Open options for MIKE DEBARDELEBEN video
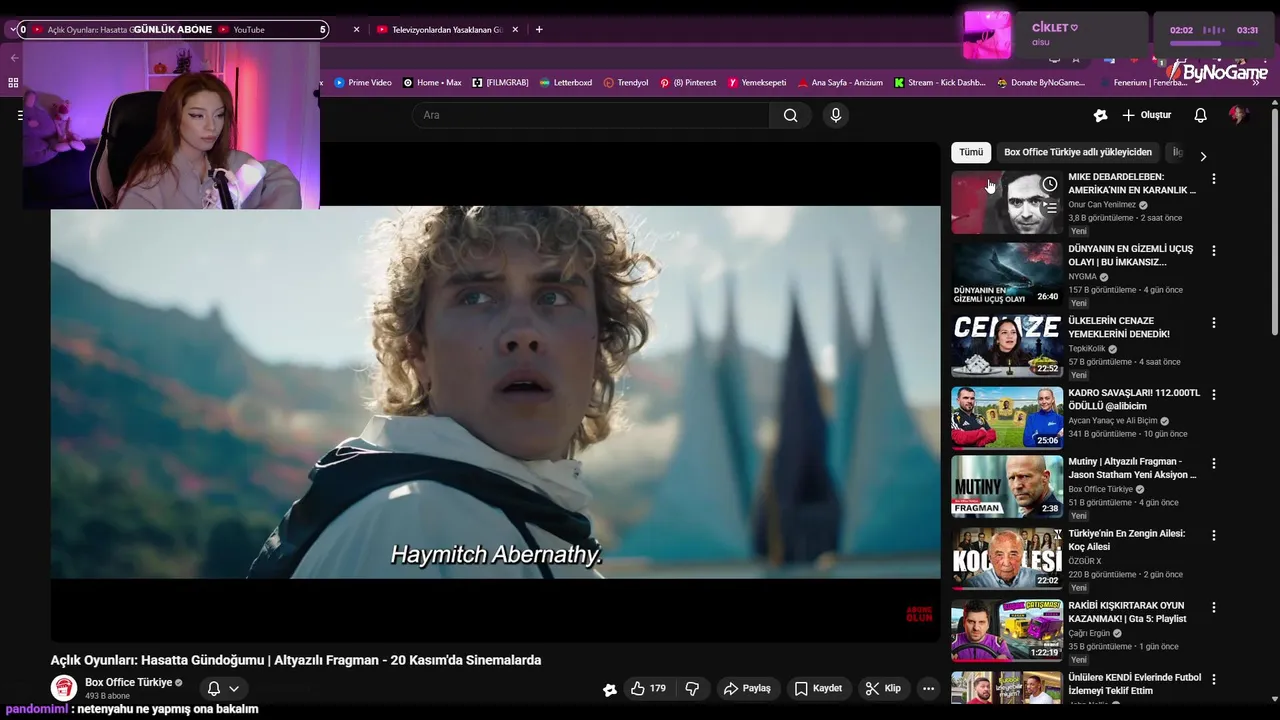Viewport: 1280px width, 720px height. 1214,179
